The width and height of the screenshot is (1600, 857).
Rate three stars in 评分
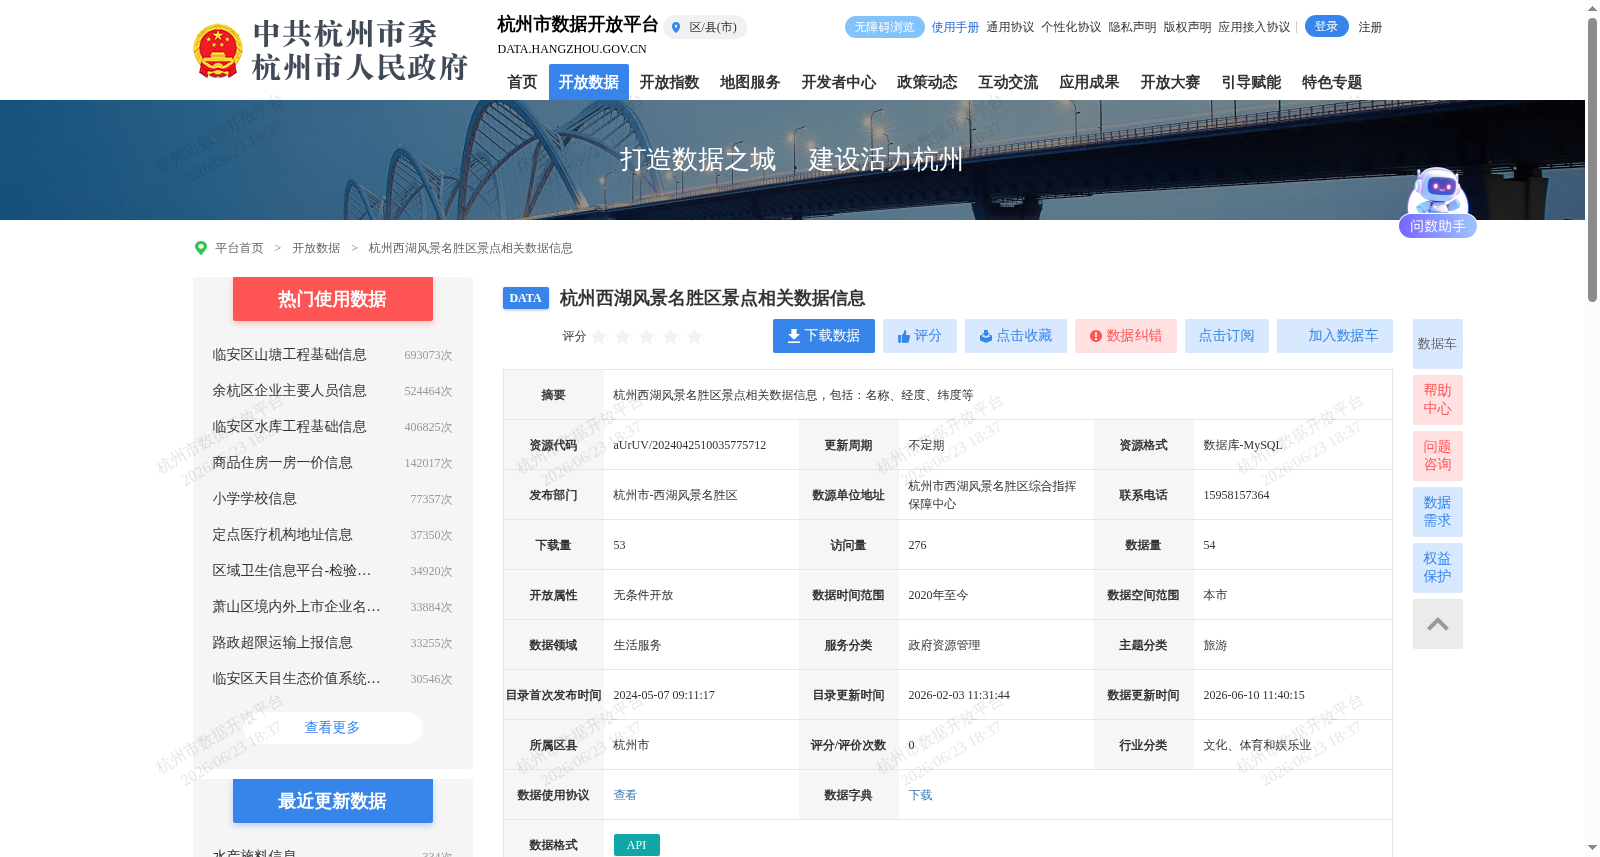click(647, 336)
